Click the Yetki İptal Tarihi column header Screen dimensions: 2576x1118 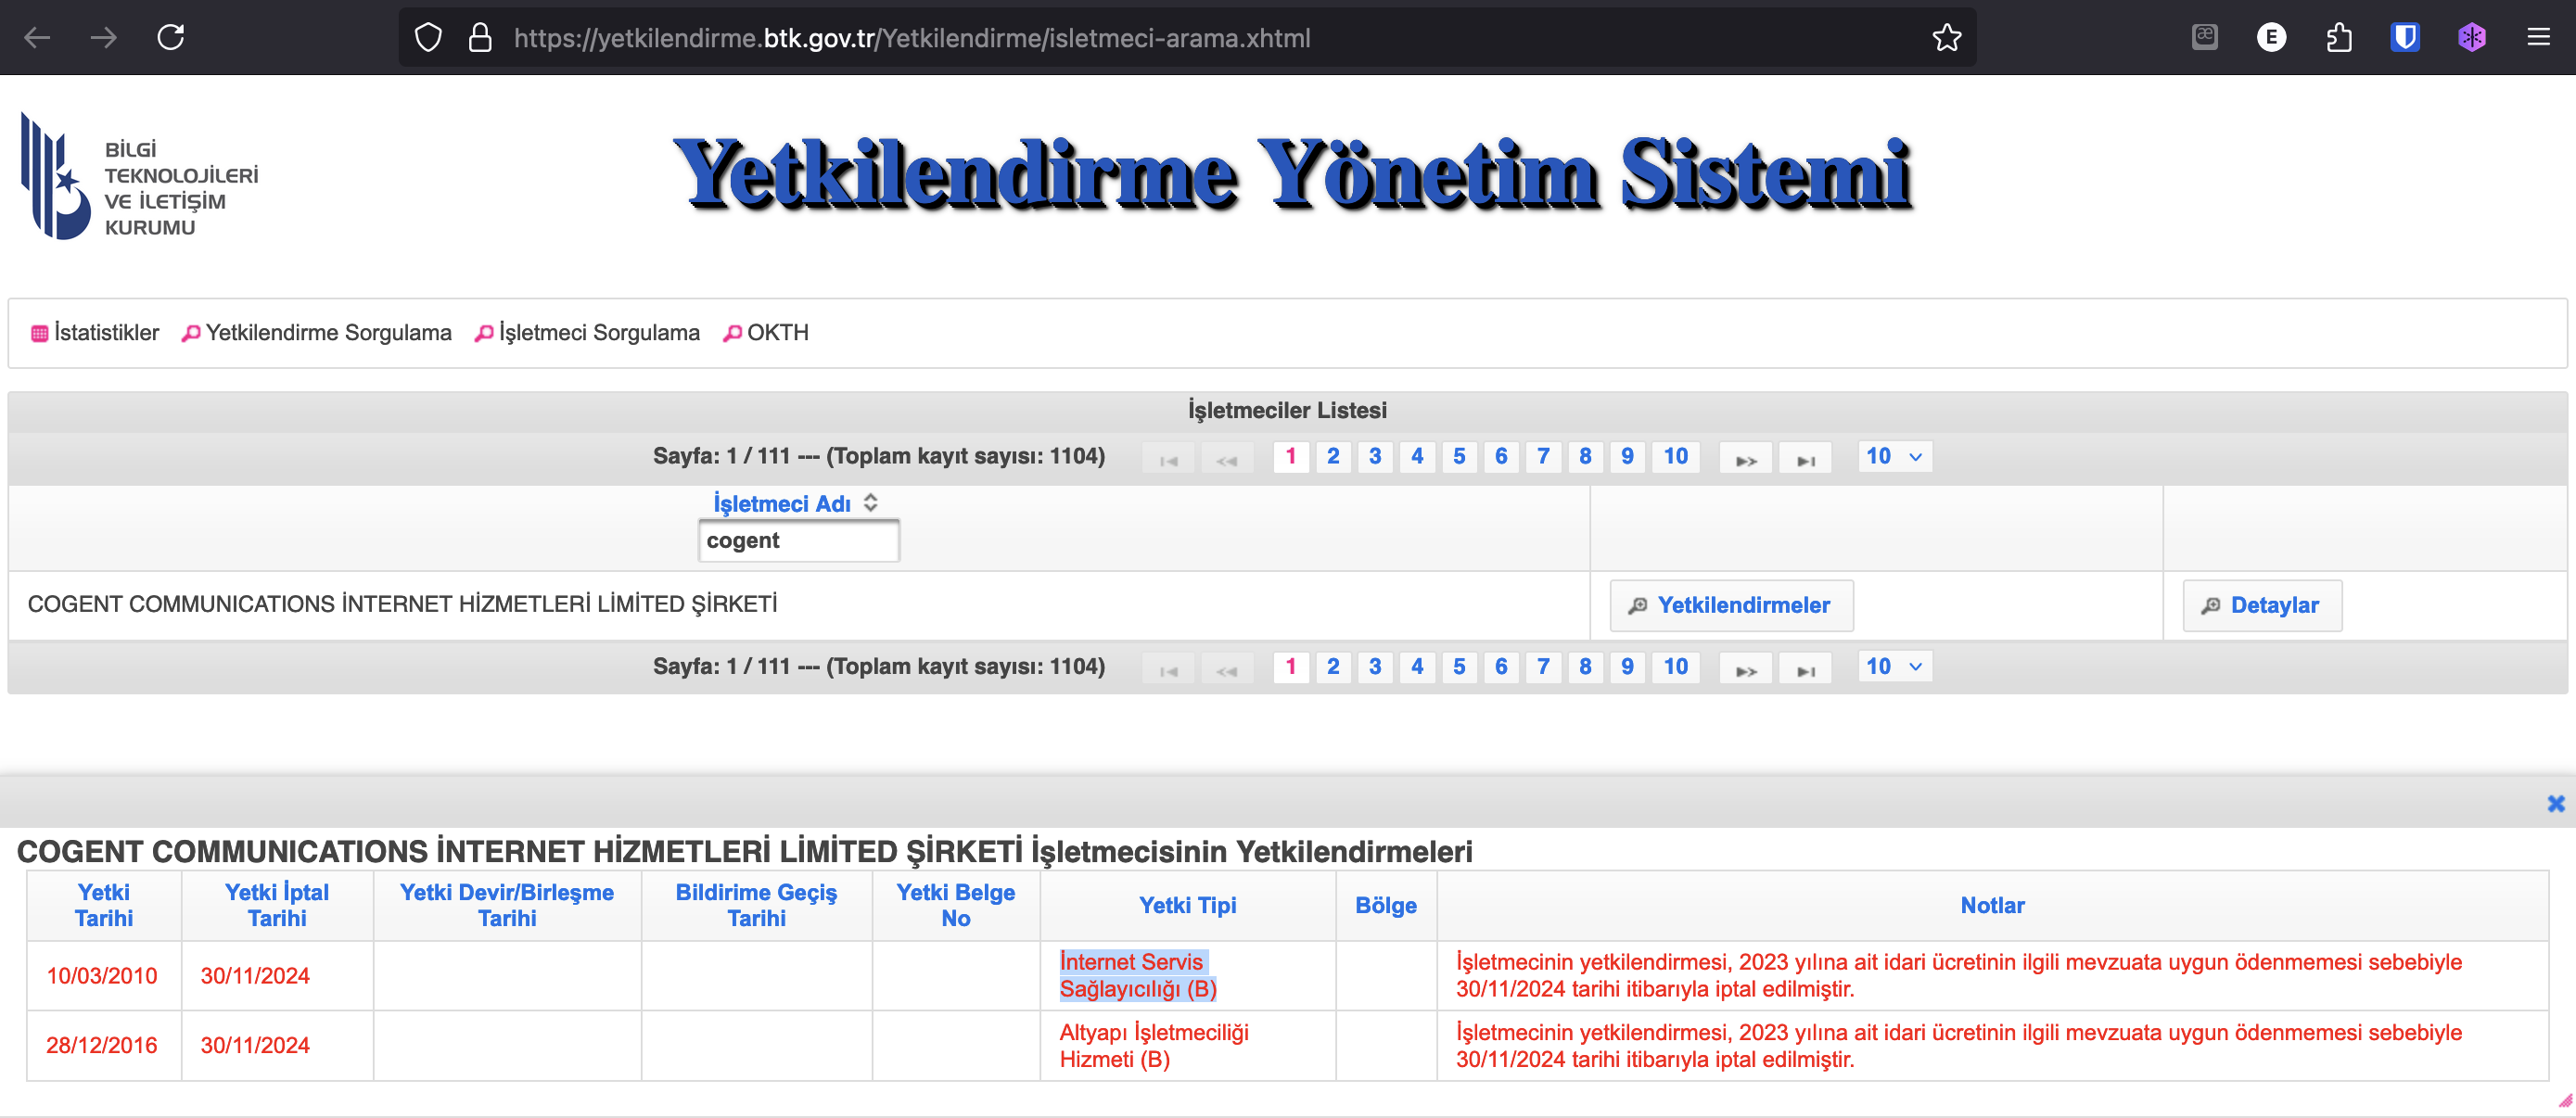coord(277,905)
